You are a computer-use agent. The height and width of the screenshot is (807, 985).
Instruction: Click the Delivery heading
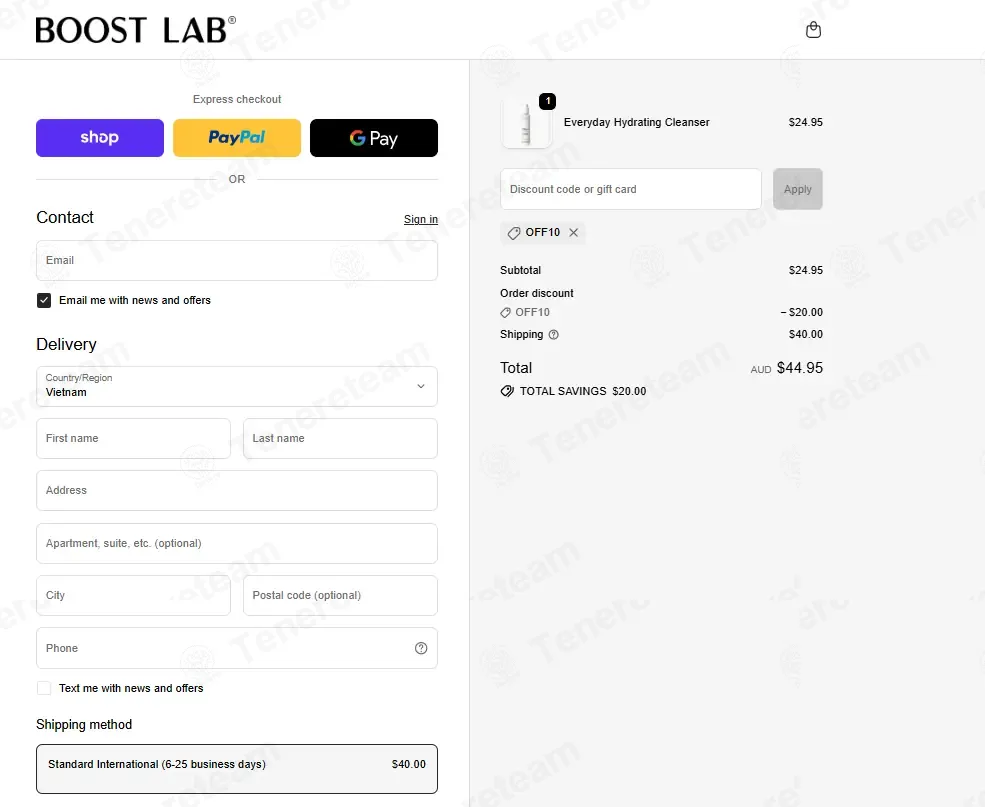(x=66, y=344)
